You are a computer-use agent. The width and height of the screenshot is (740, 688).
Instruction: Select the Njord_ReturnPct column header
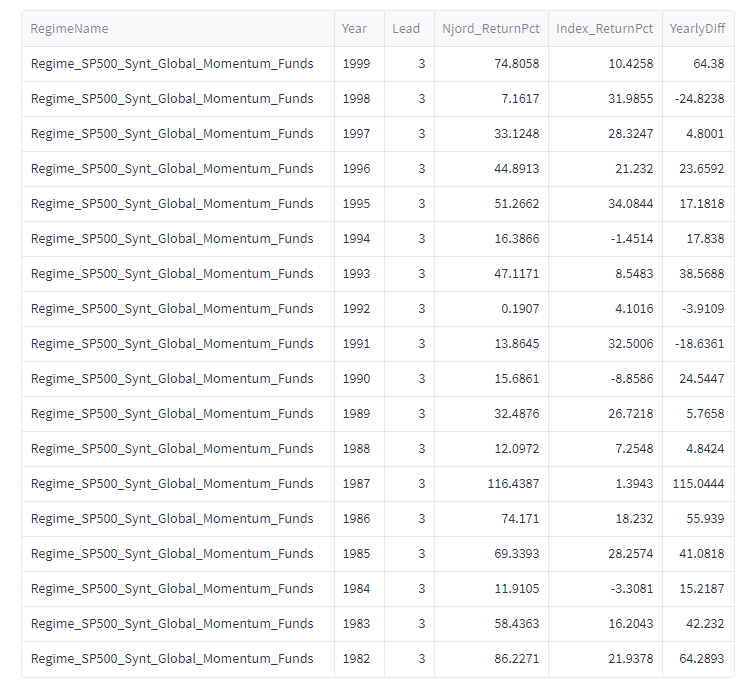click(x=491, y=29)
